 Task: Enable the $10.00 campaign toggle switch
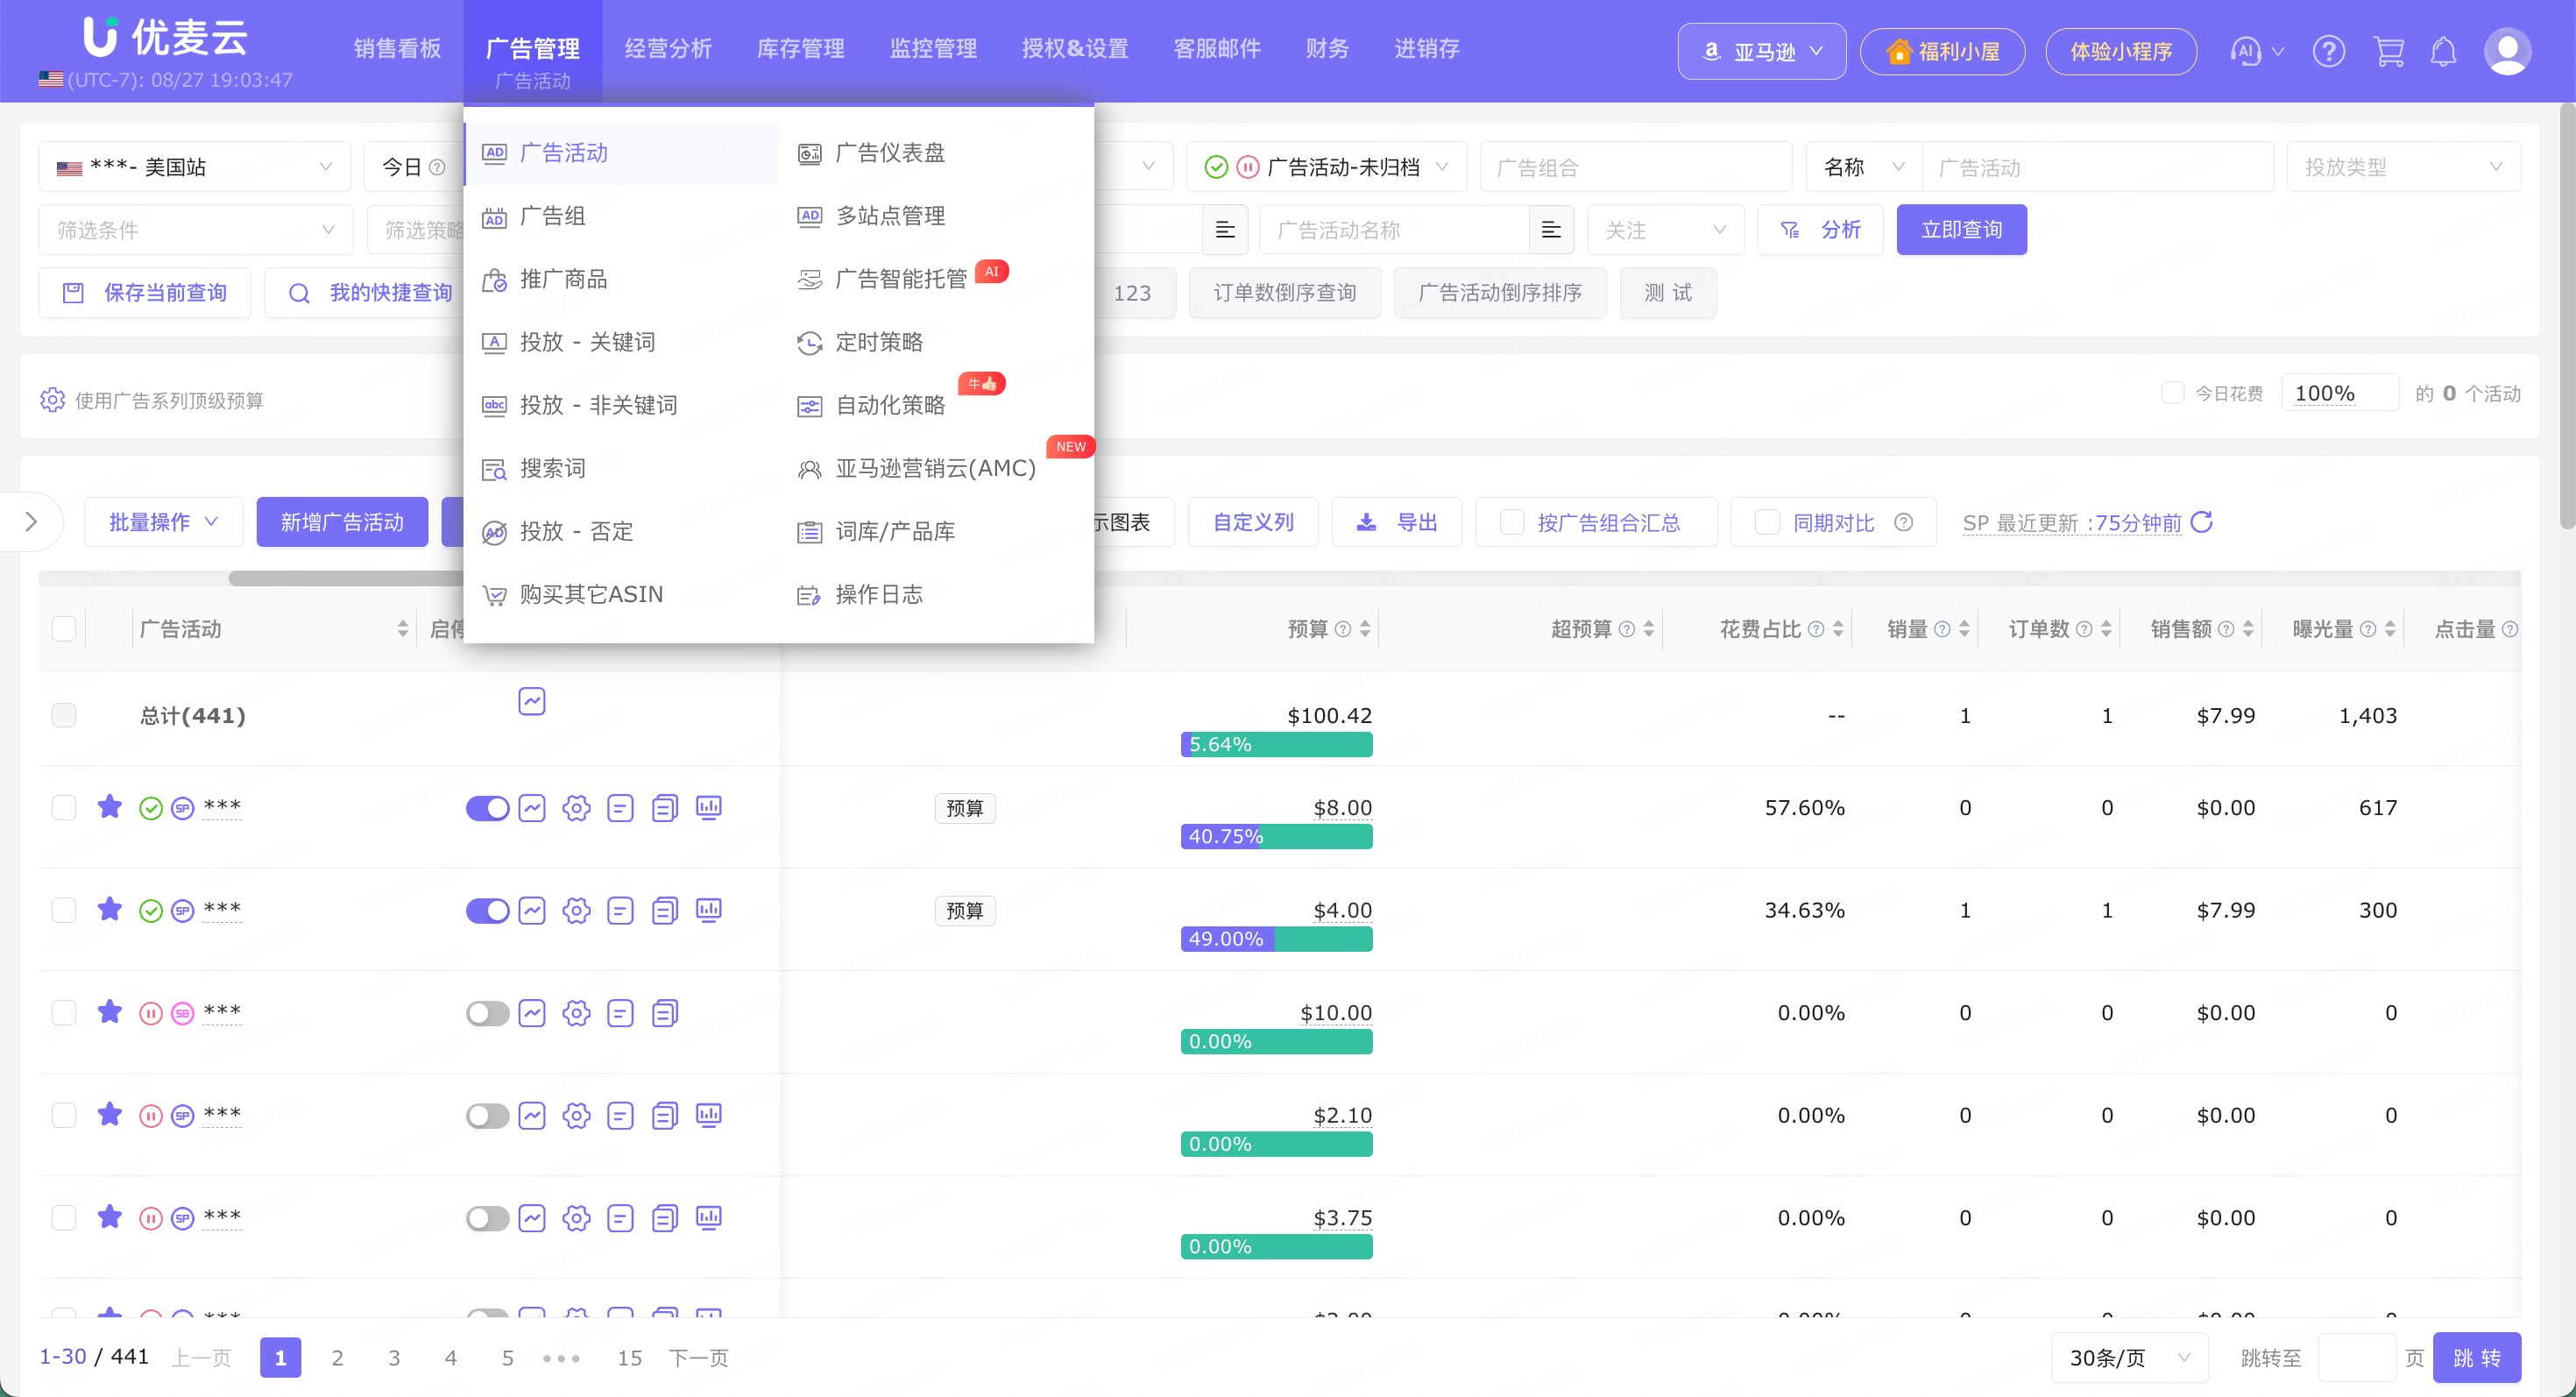coord(488,1013)
